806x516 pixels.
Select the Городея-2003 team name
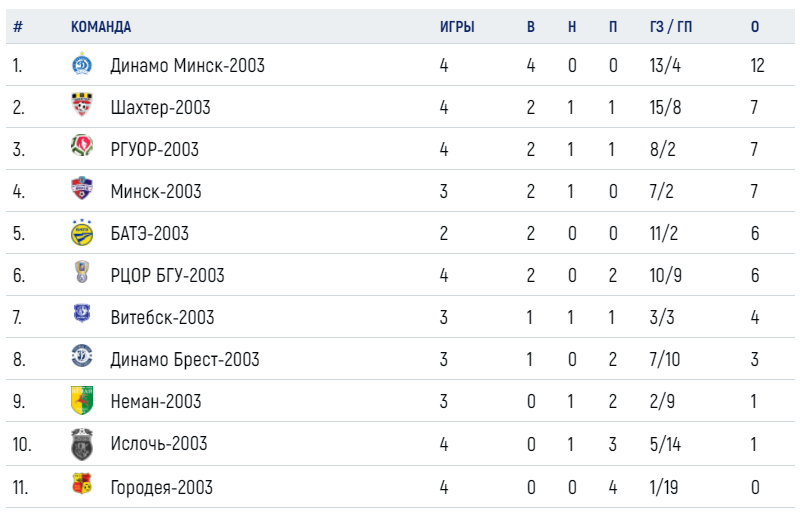(x=161, y=487)
